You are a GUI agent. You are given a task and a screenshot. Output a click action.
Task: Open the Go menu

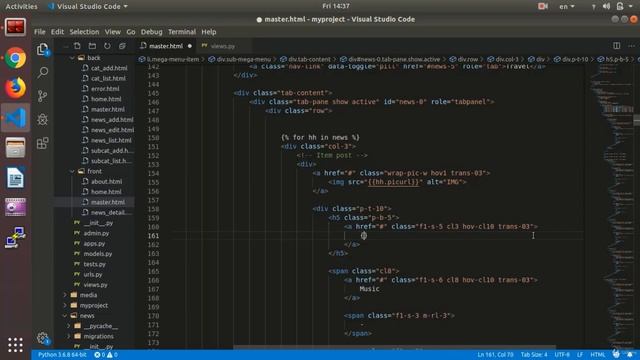click(x=131, y=32)
